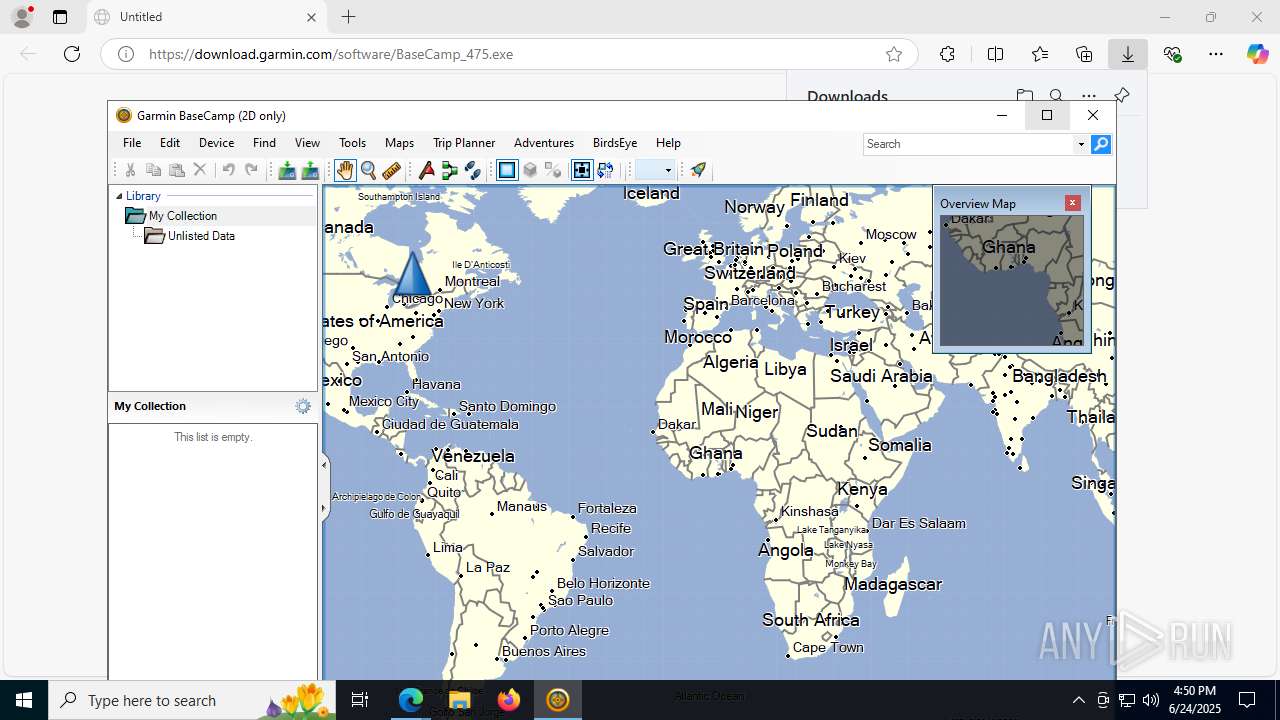Open the Edit menu
Image resolution: width=1280 pixels, height=720 pixels.
click(x=170, y=143)
